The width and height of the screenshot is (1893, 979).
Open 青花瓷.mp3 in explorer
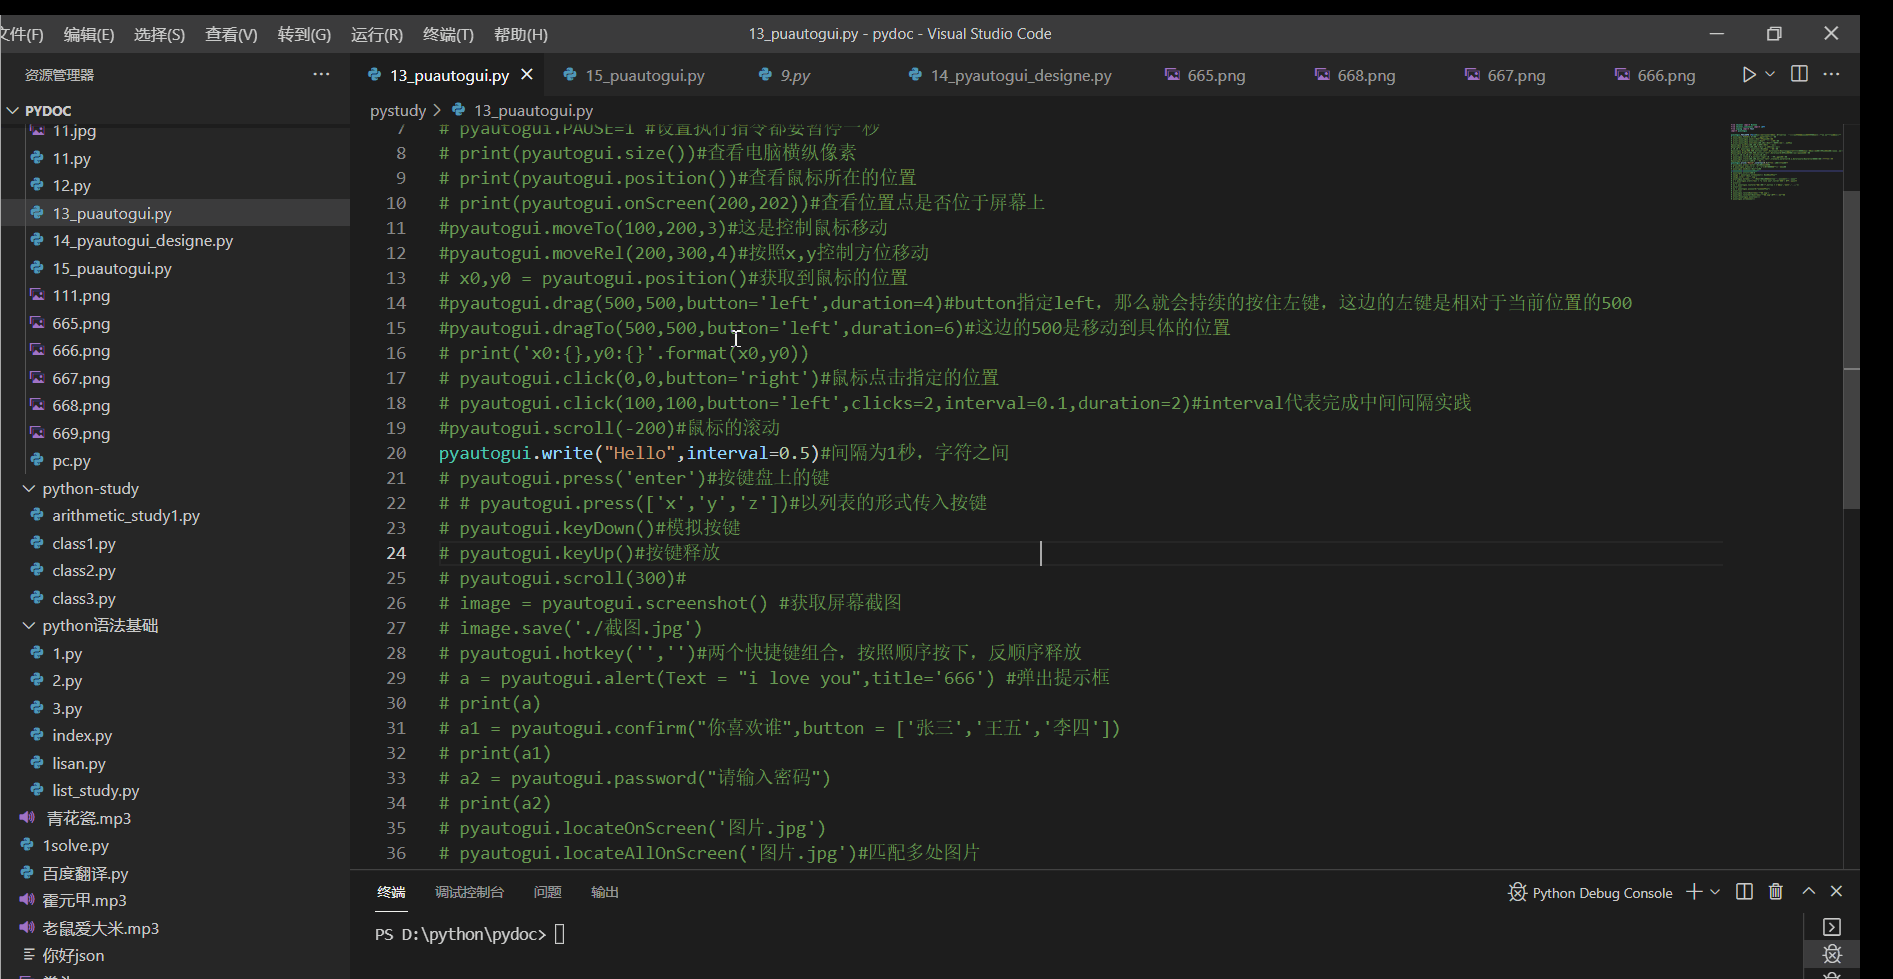(x=89, y=818)
